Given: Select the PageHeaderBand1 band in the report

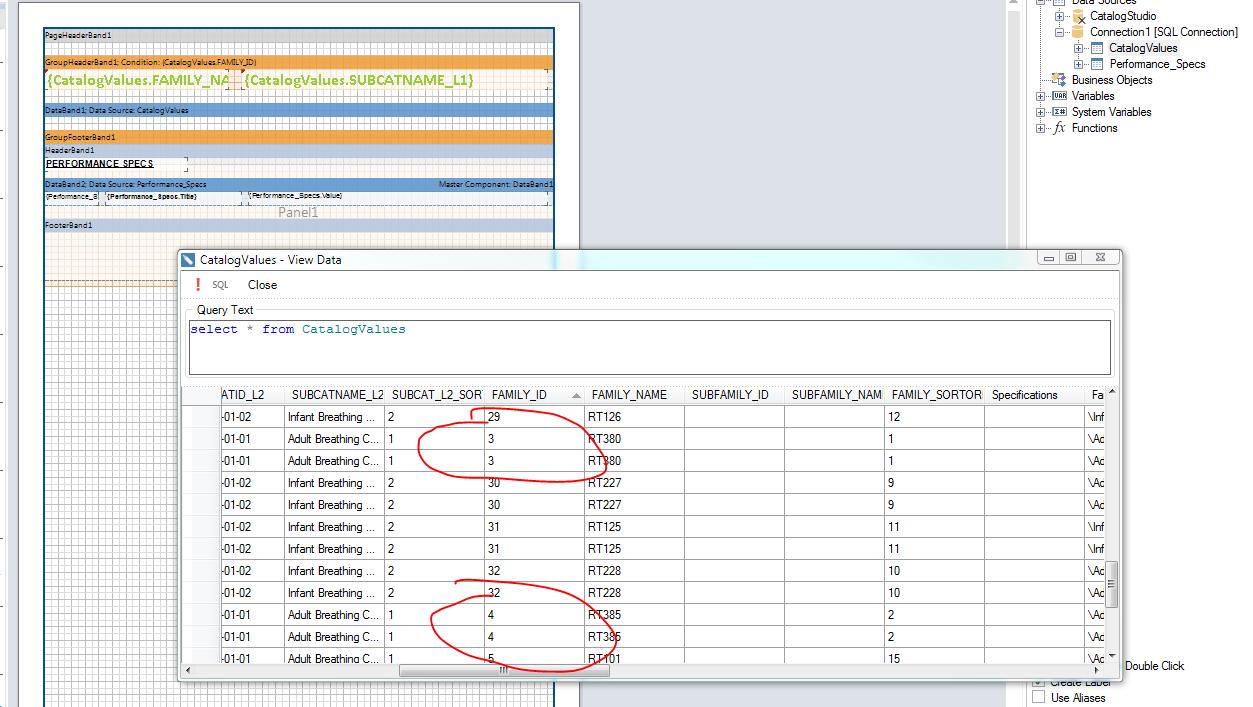Looking at the screenshot, I should [x=299, y=35].
